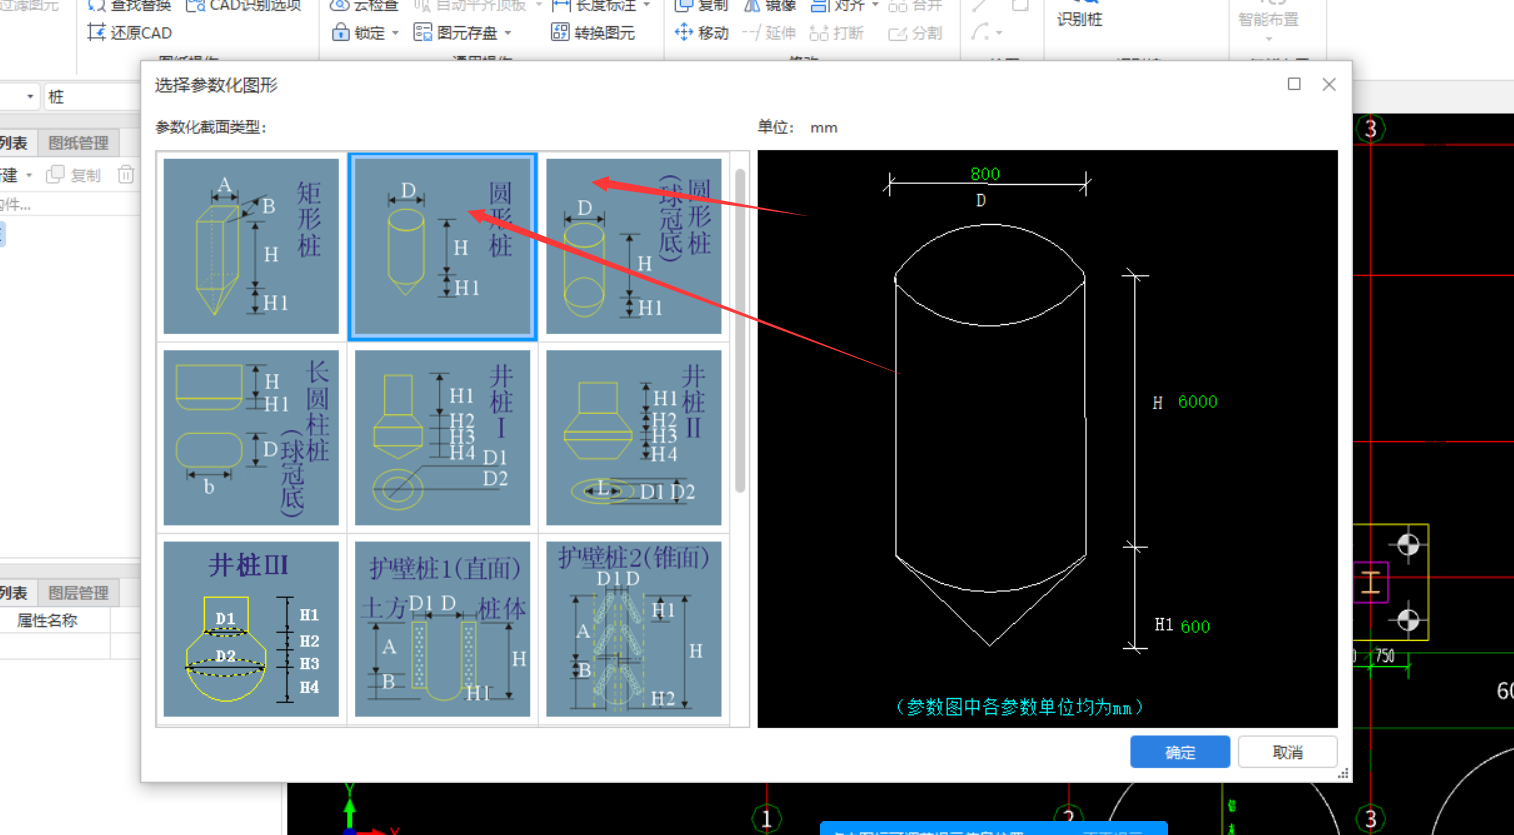1514x835 pixels.
Task: Close the 选择参数化图形 dialog
Action: click(1329, 84)
